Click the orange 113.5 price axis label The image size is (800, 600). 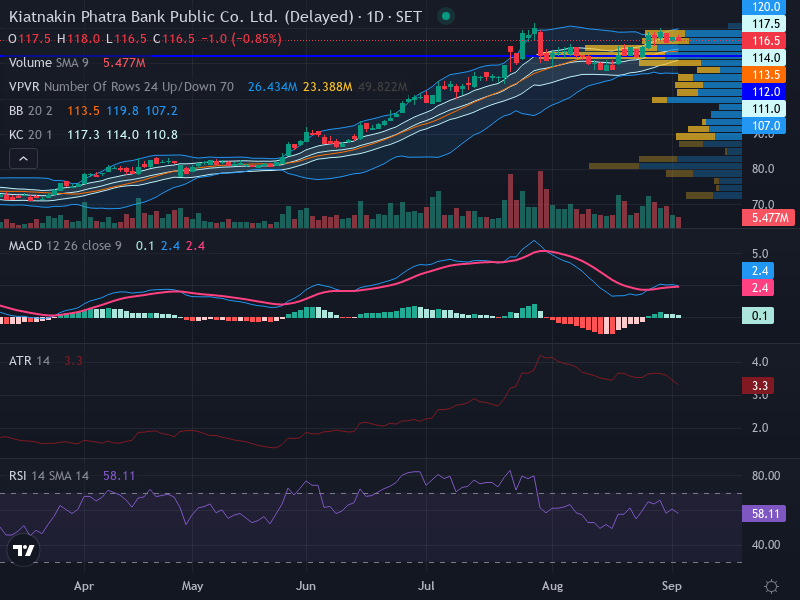[x=764, y=75]
